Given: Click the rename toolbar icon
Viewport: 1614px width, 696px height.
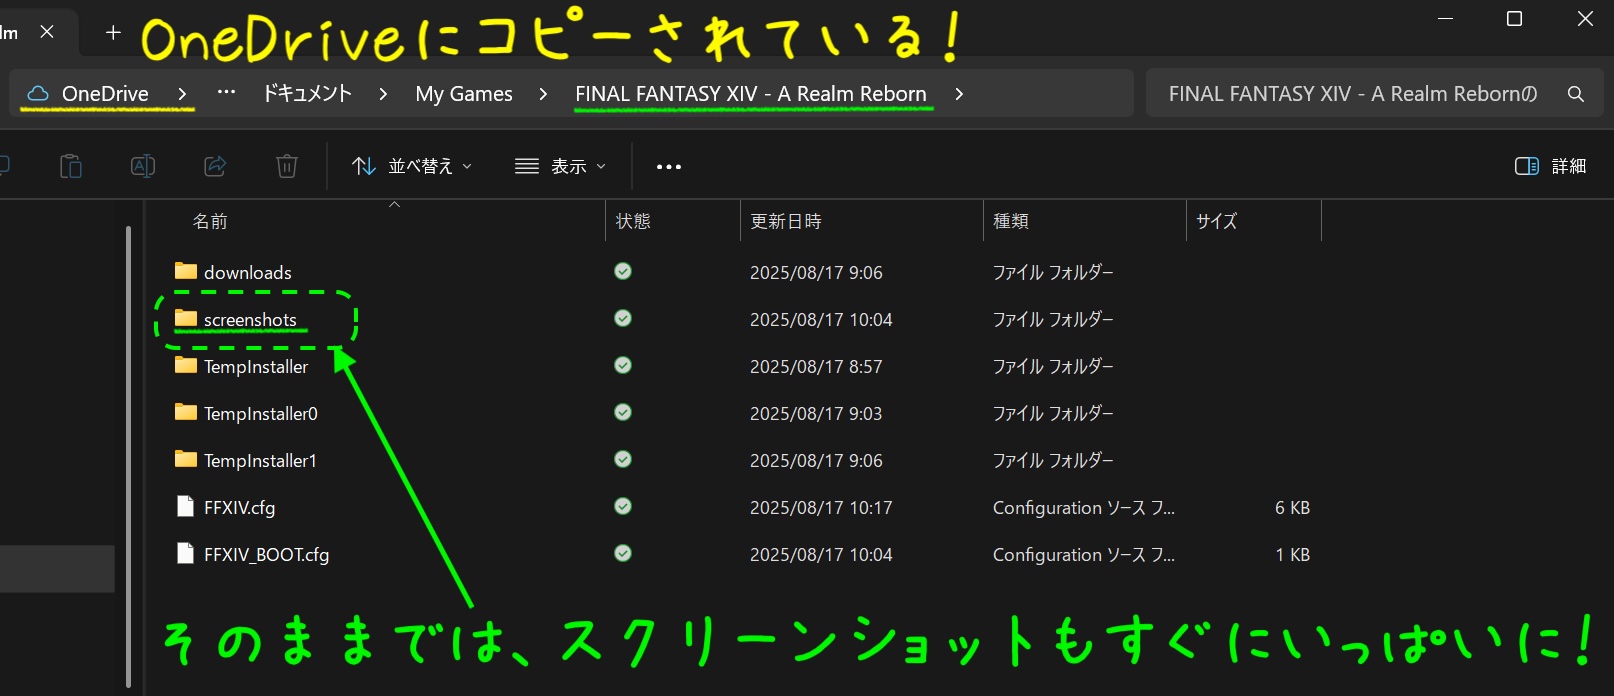Looking at the screenshot, I should click(143, 166).
